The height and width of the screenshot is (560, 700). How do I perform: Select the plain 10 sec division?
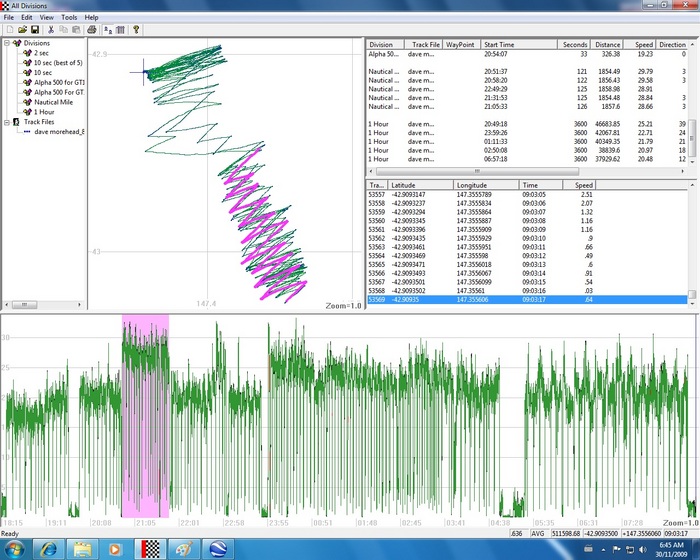(43, 72)
